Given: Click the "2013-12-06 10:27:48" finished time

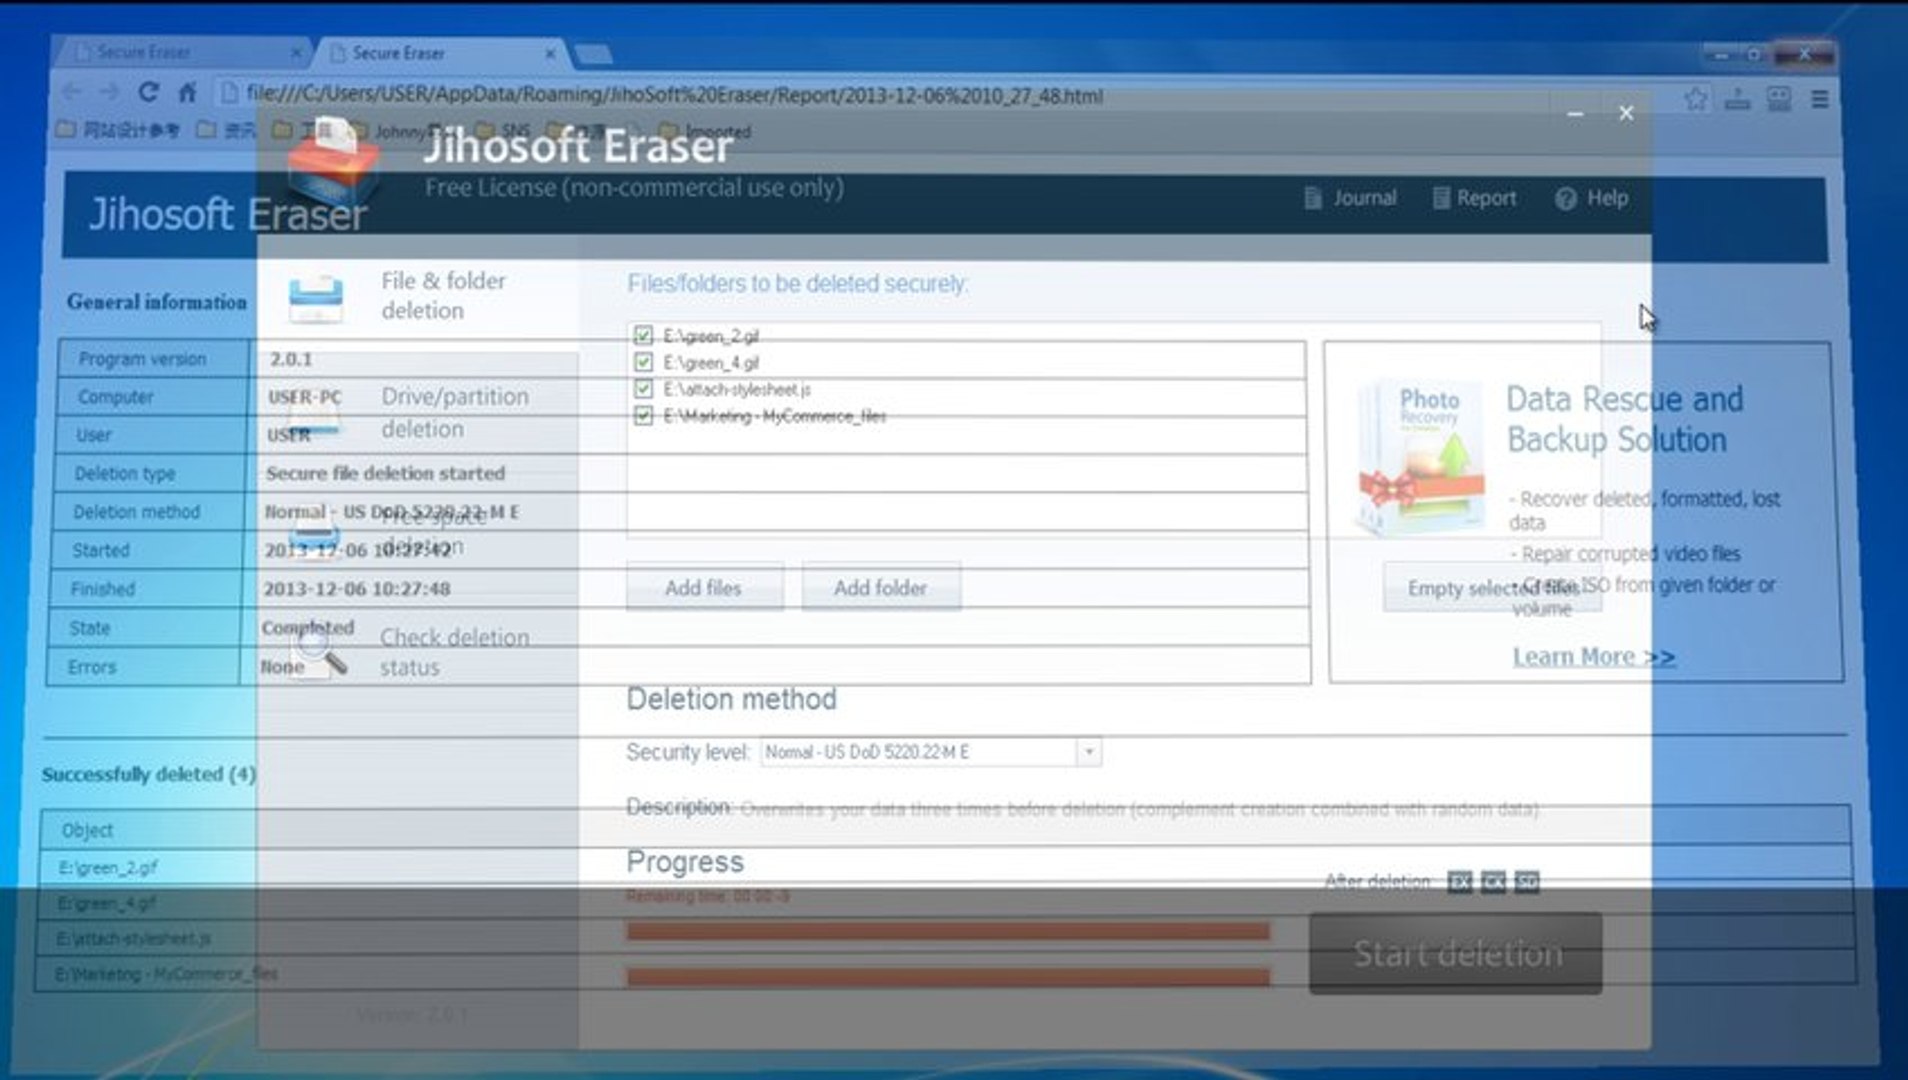Looking at the screenshot, I should click(357, 589).
